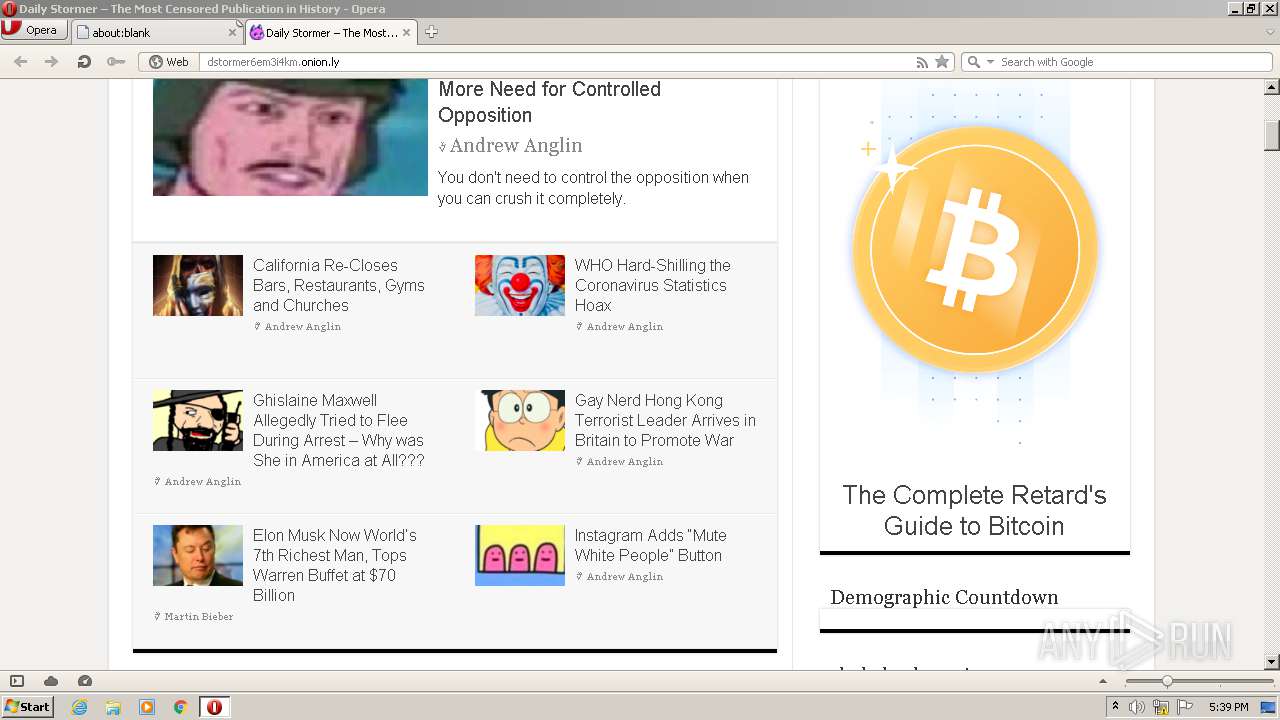Image resolution: width=1280 pixels, height=720 pixels.
Task: Open the Windows Start menu
Action: (x=27, y=707)
